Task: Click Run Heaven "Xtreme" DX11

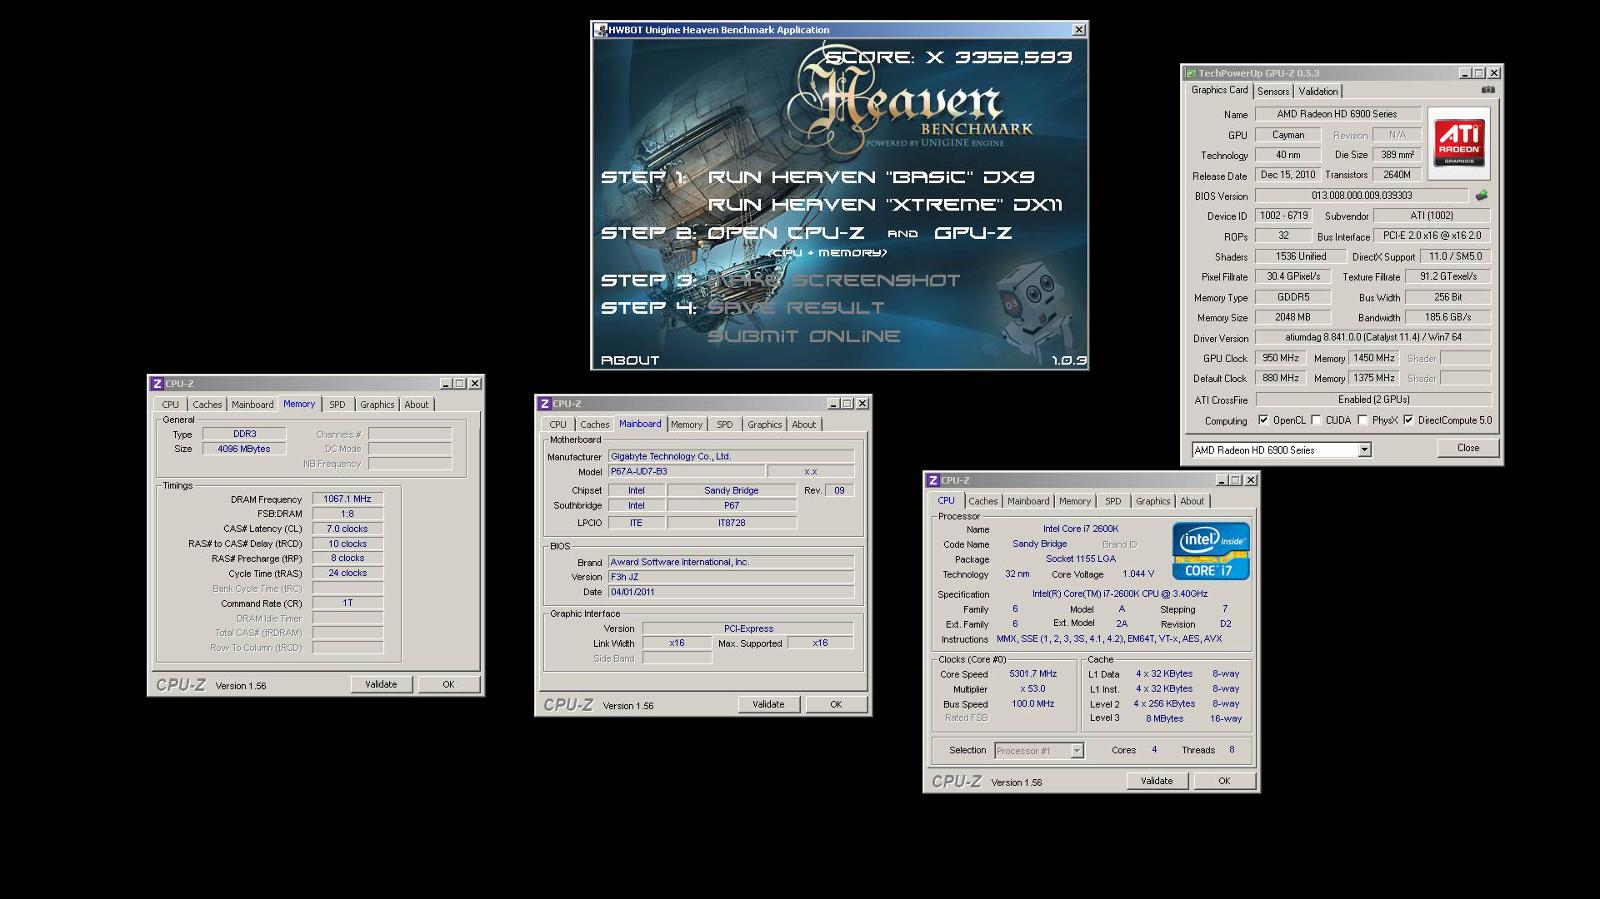Action: coord(885,205)
